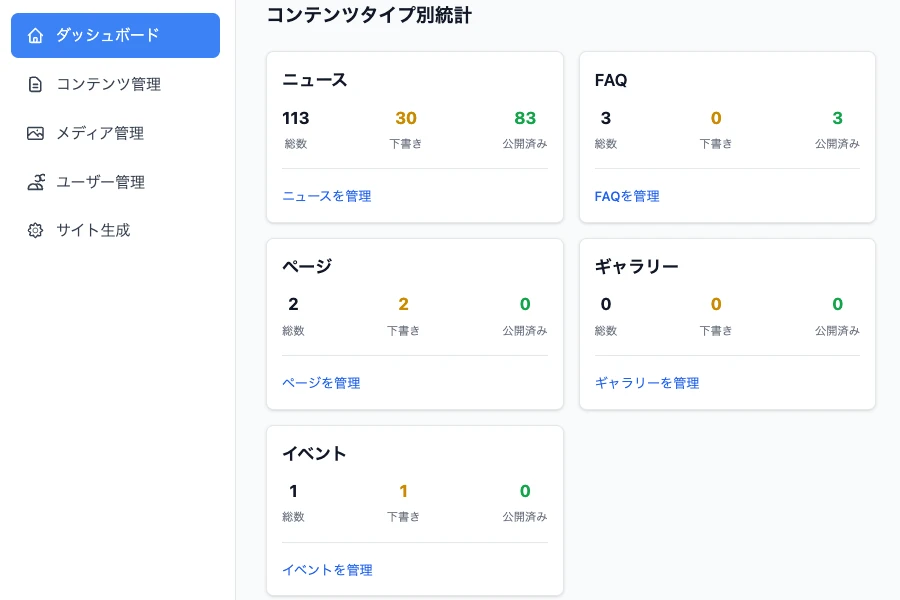This screenshot has height=600, width=900.
Task: Click the イベント total count 1
Action: (x=292, y=491)
